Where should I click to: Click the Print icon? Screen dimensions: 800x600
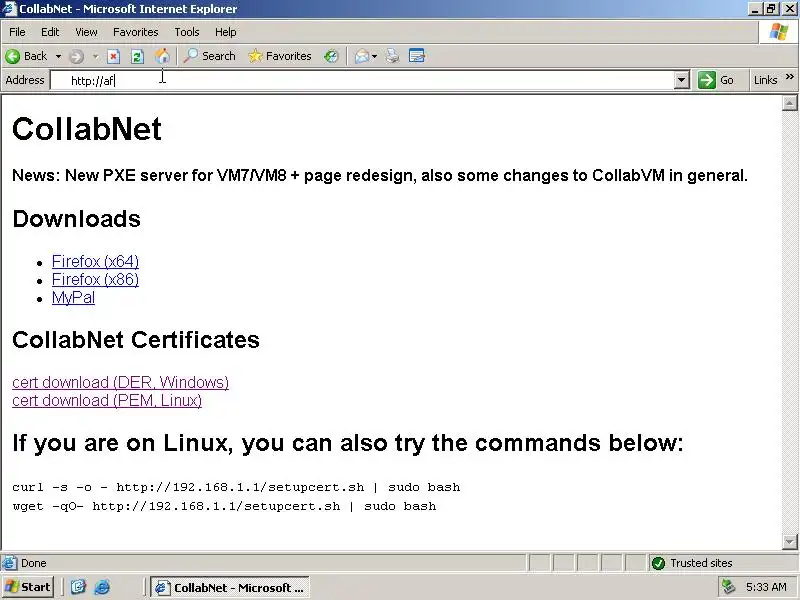(392, 56)
